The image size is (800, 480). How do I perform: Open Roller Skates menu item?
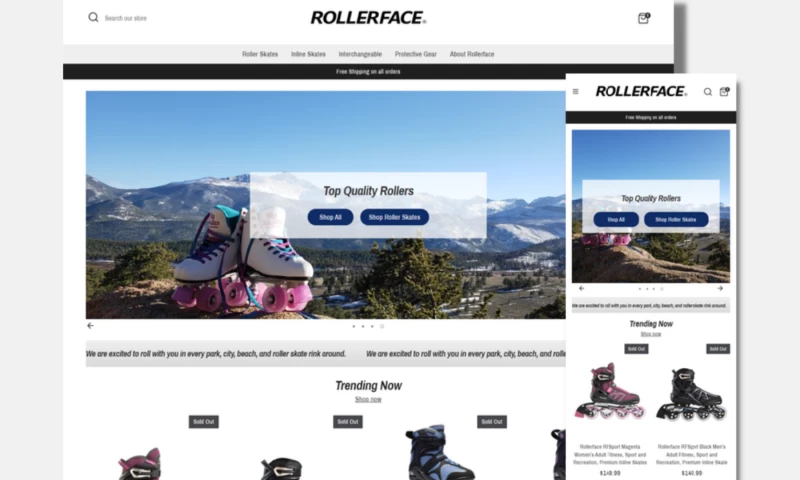pos(260,54)
